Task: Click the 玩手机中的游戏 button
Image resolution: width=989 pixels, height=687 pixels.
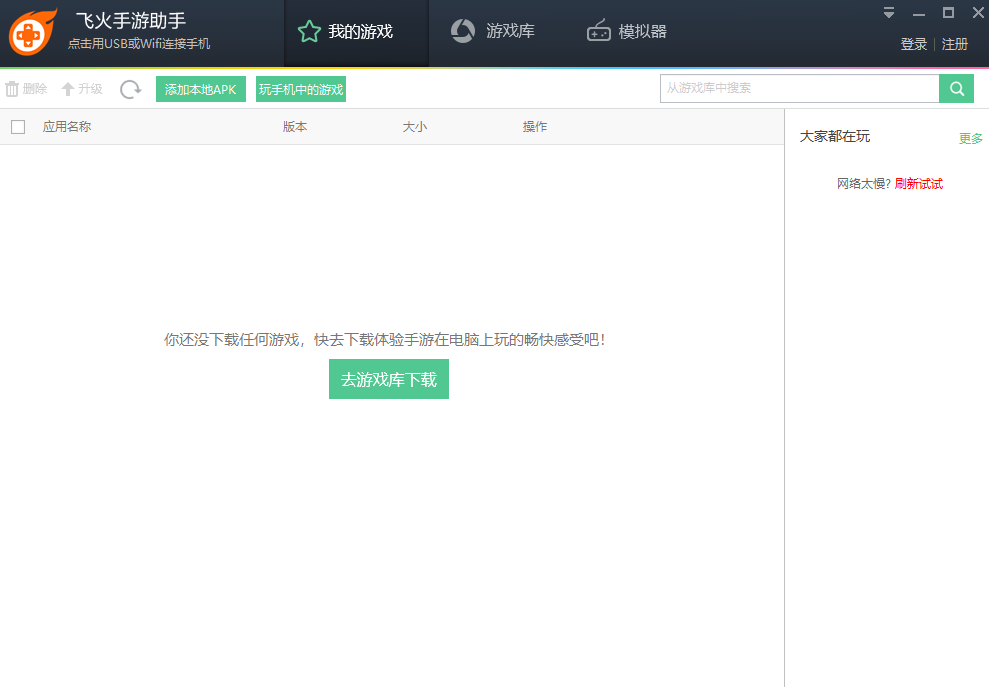Action: click(x=298, y=88)
